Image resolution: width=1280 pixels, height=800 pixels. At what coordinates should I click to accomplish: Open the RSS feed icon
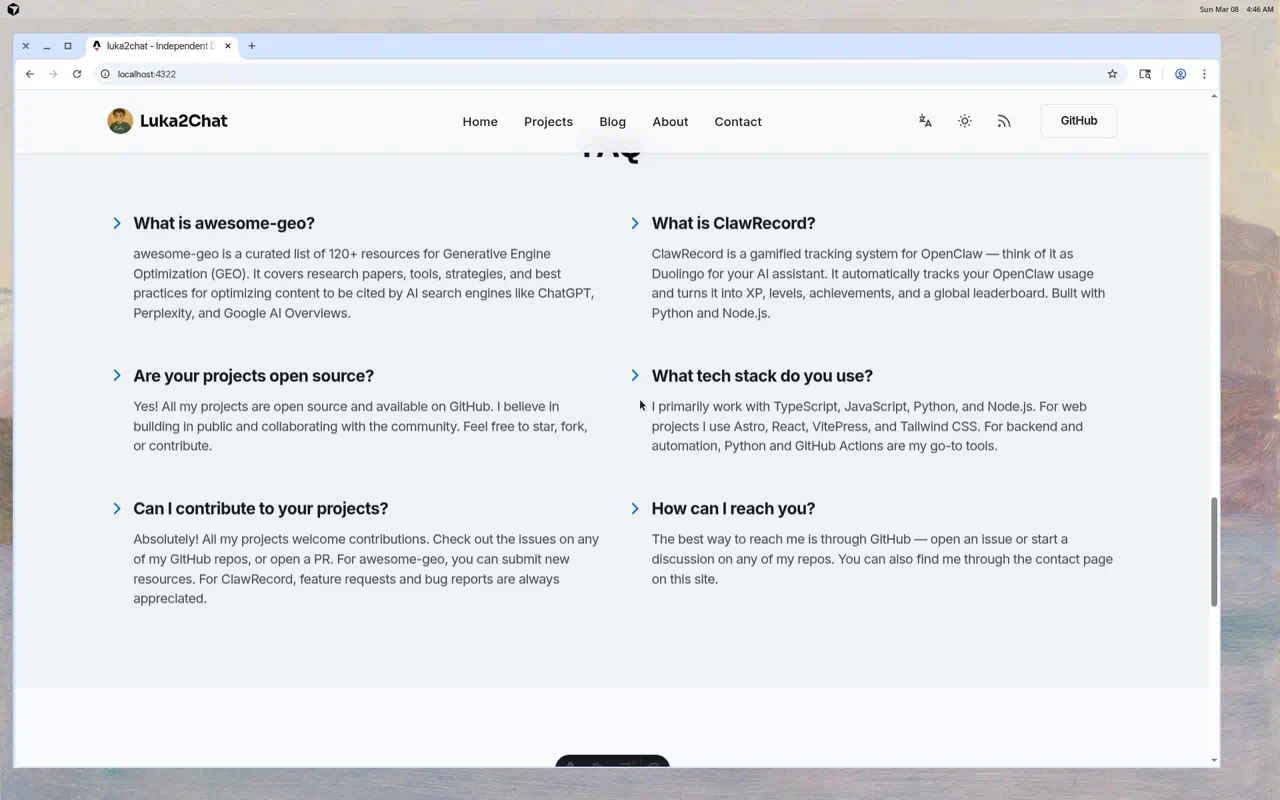click(x=1003, y=121)
